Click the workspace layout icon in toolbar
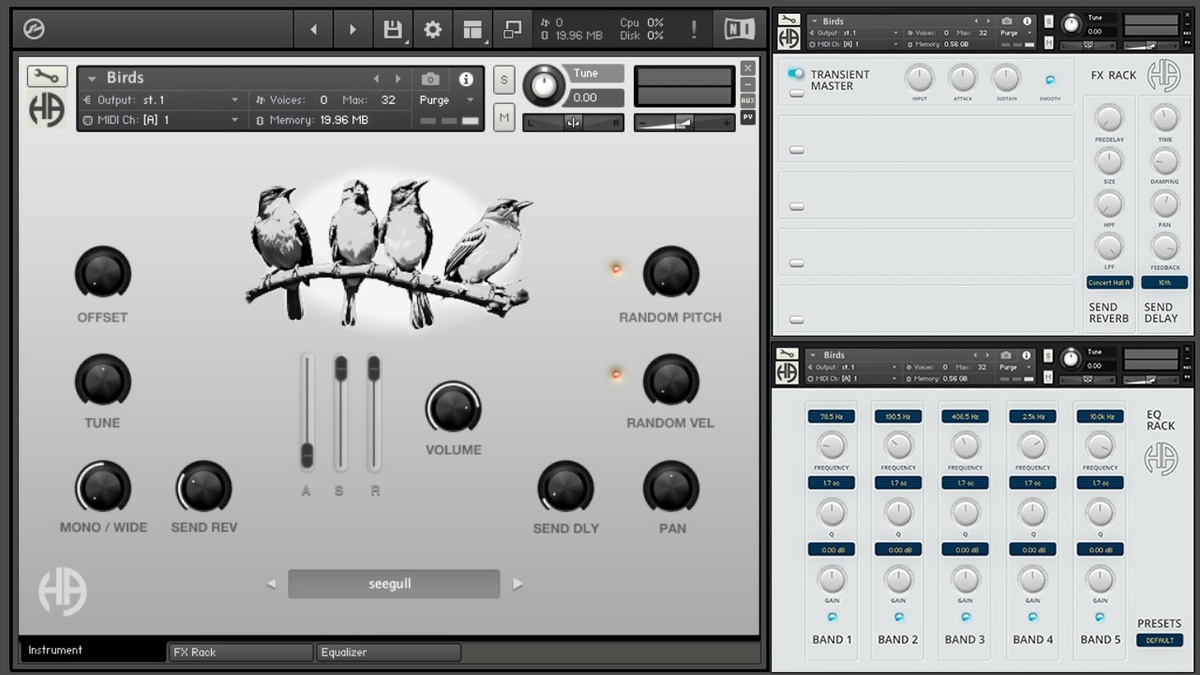 (x=472, y=30)
